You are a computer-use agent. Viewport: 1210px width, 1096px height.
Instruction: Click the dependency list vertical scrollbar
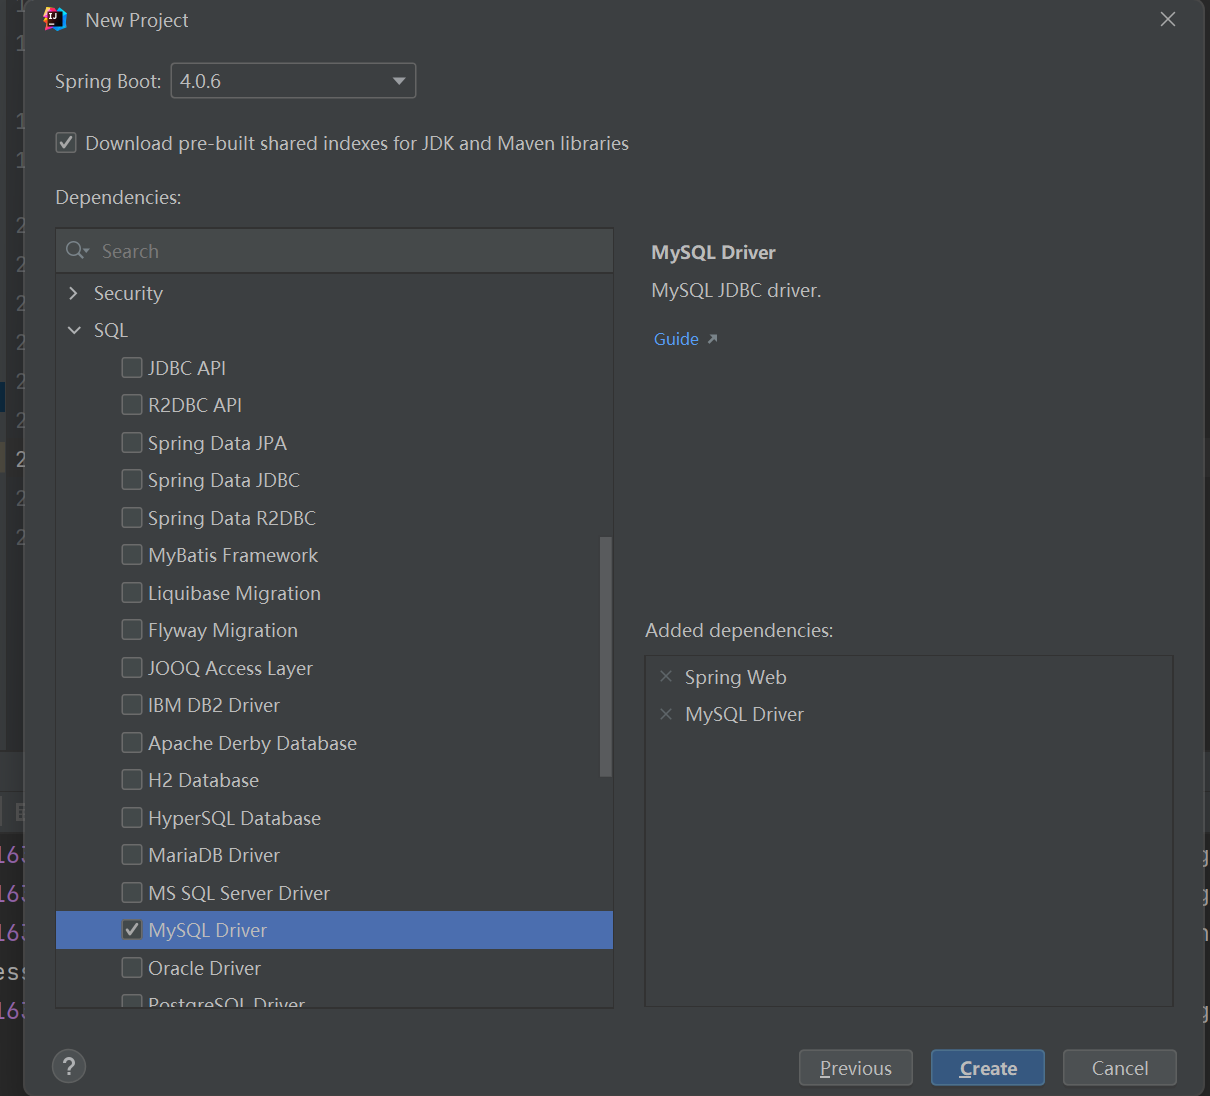pyautogui.click(x=605, y=657)
